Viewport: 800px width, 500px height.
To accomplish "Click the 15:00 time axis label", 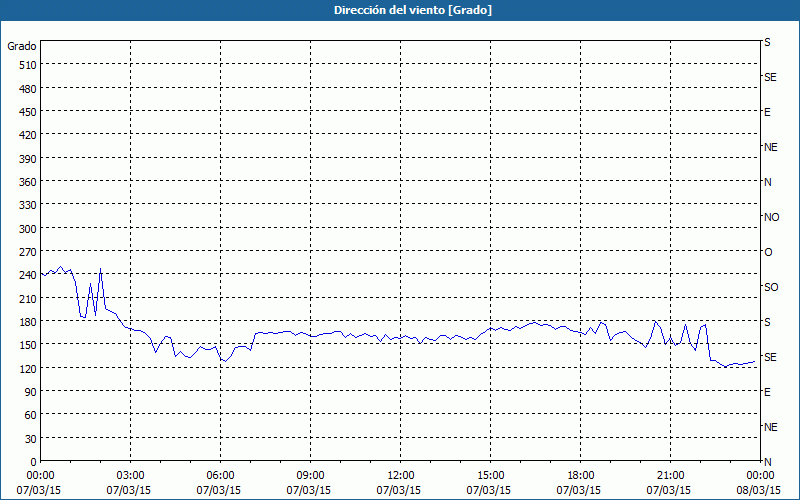I will click(490, 476).
